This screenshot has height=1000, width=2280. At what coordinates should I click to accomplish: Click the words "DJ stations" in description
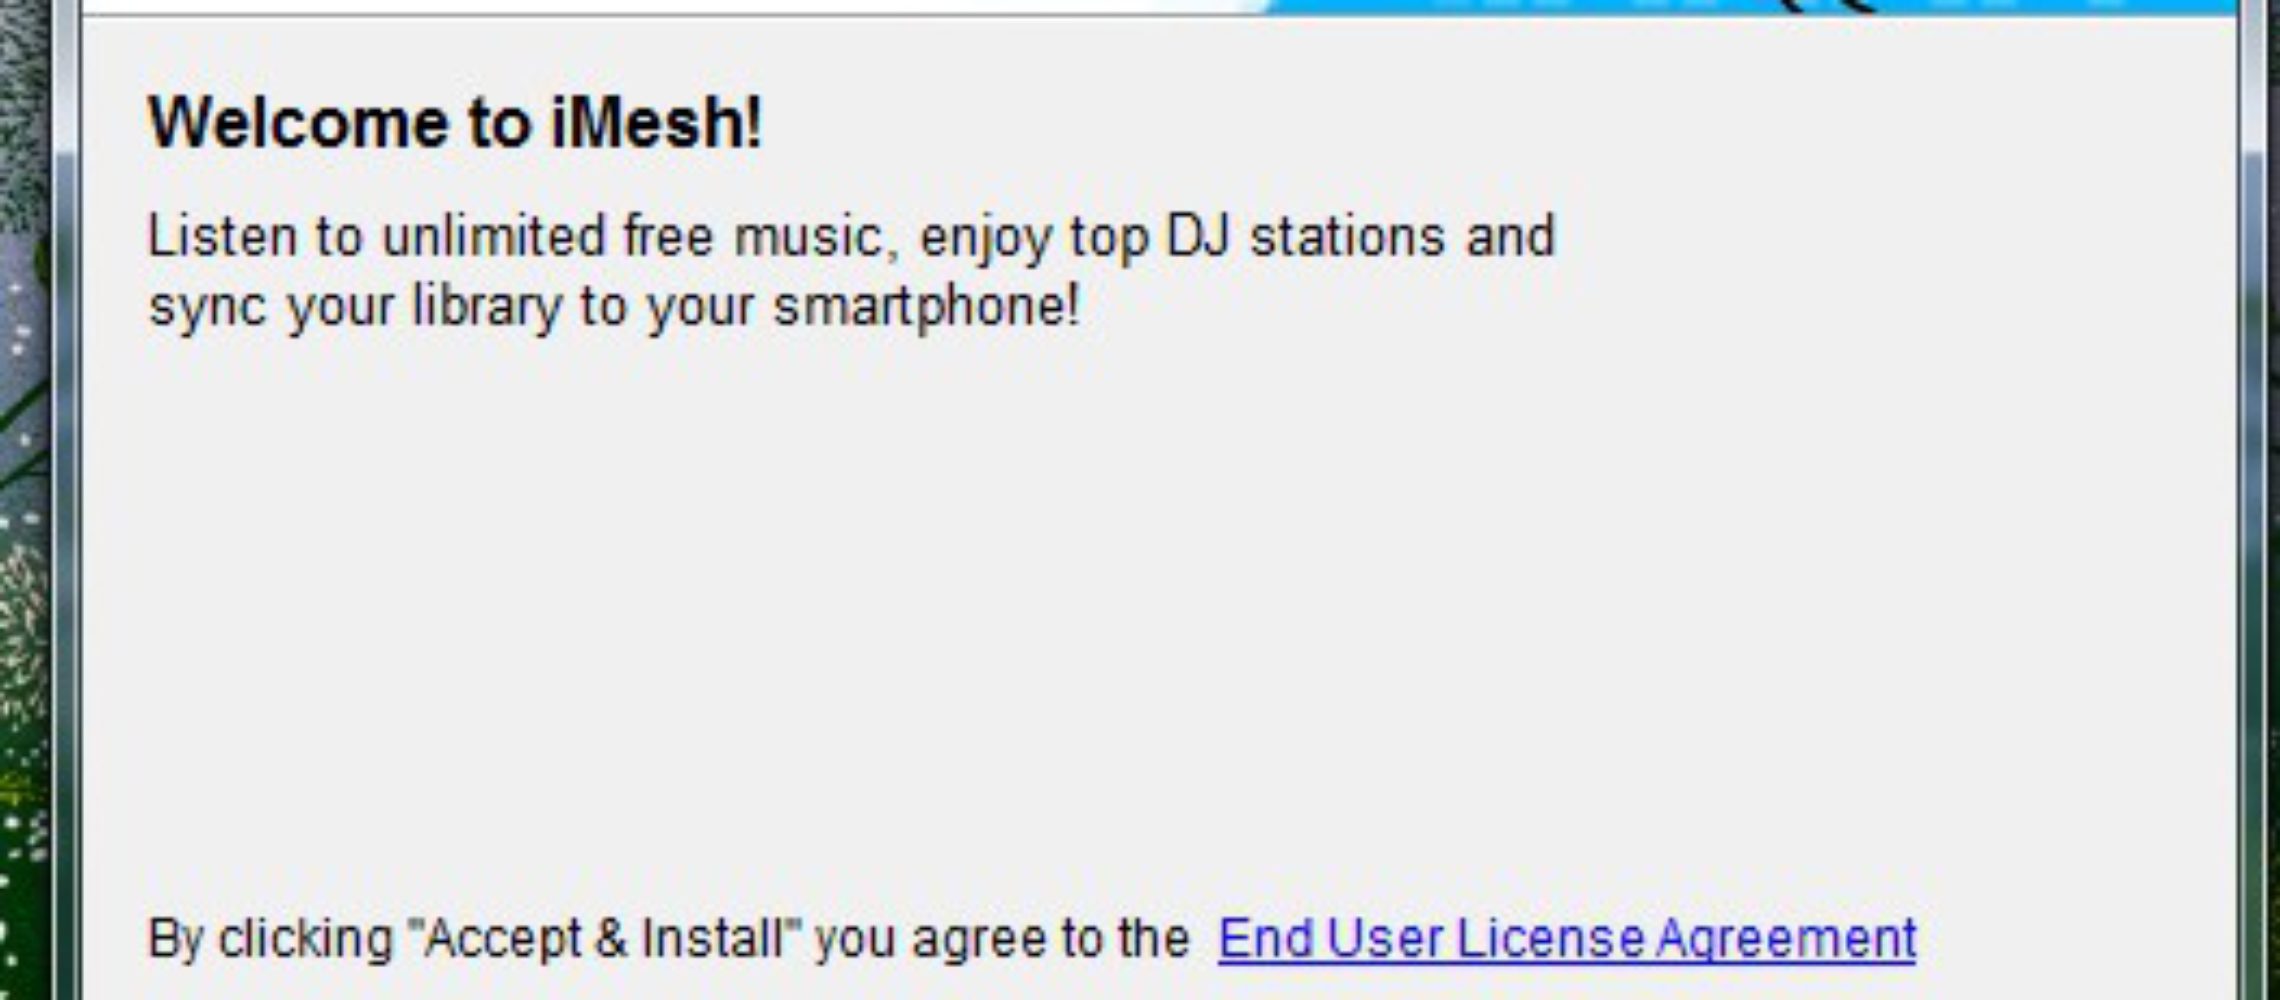pos(1305,236)
